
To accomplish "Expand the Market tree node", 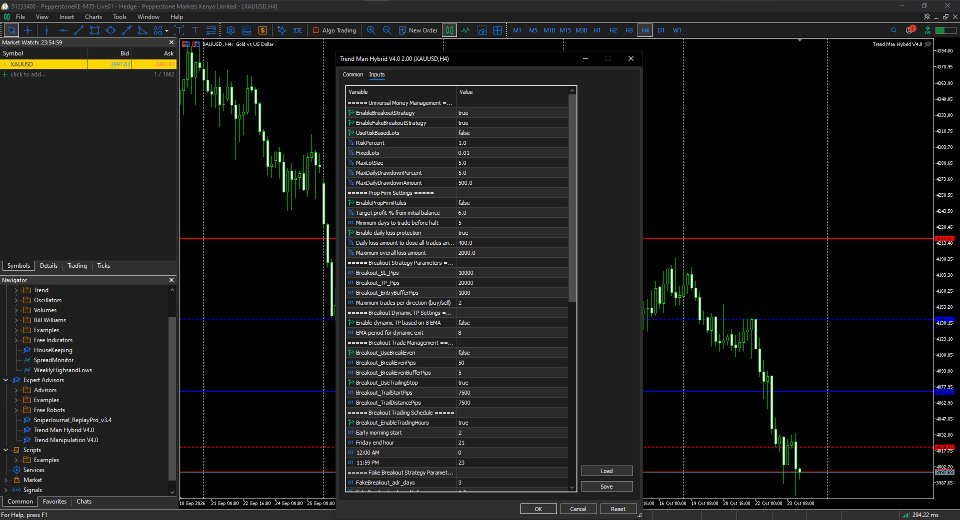I will coord(6,480).
